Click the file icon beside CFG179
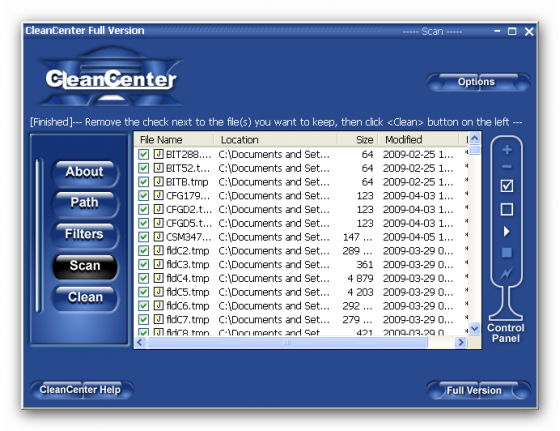The image size is (560, 431). (158, 195)
